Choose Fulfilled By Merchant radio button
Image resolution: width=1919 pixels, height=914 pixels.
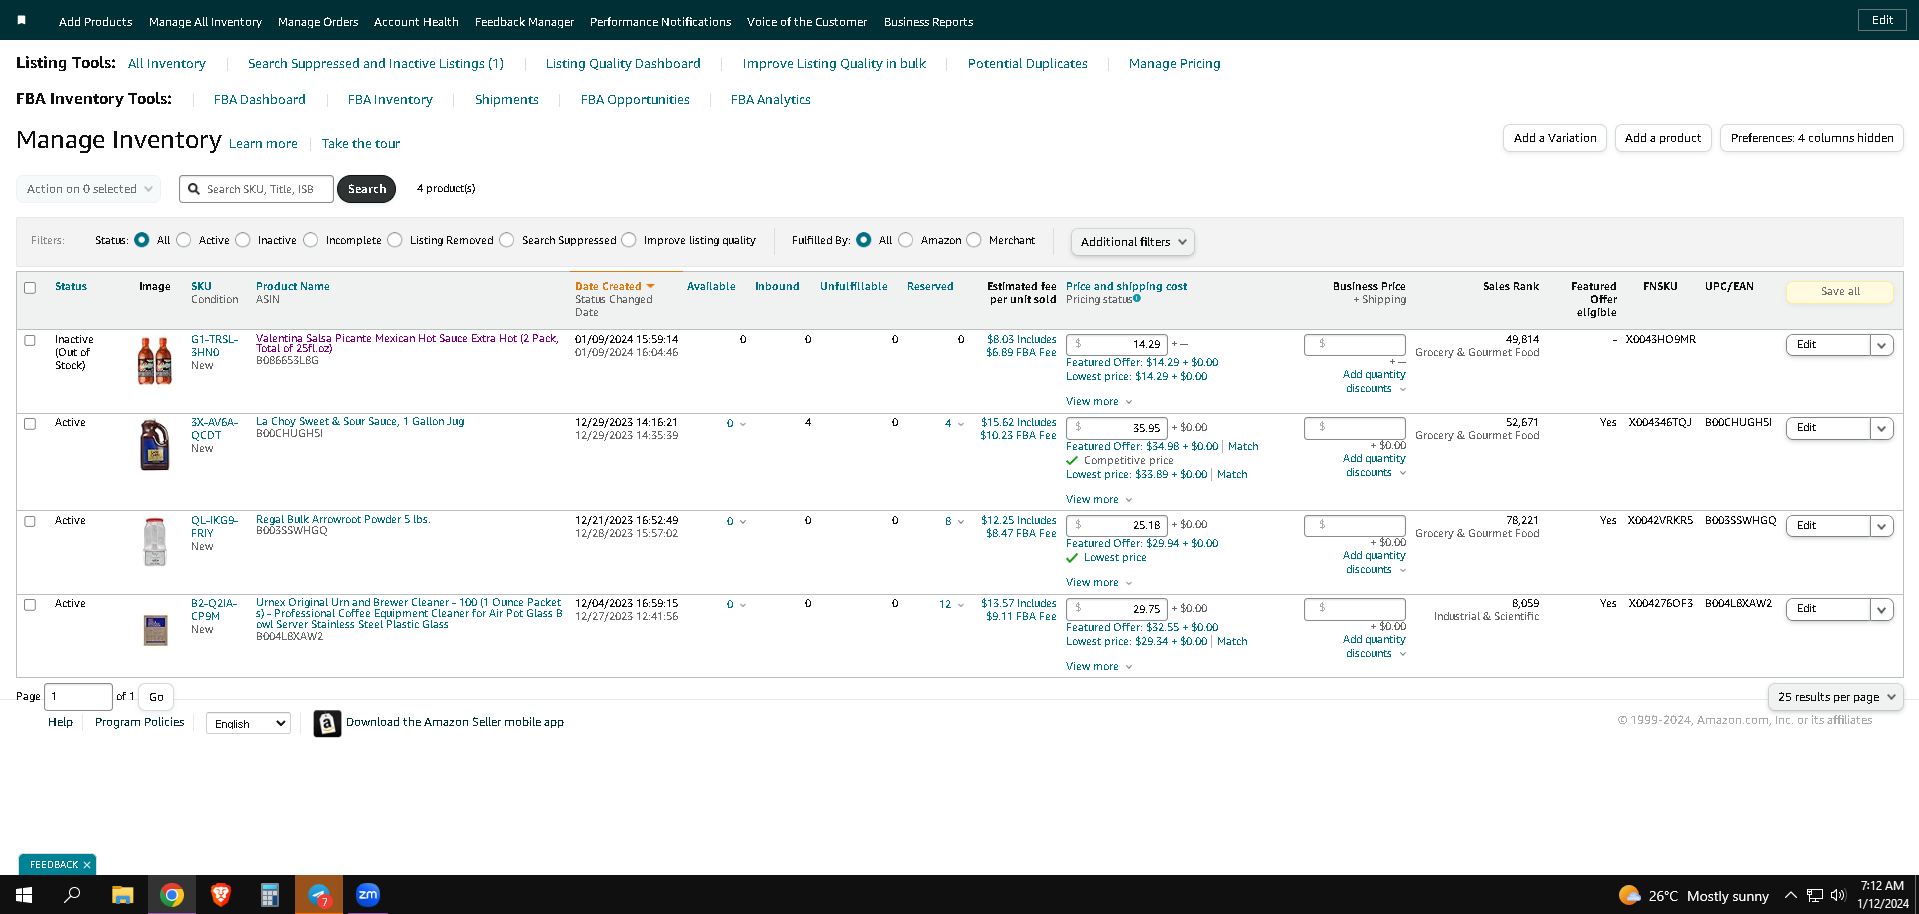tap(974, 240)
